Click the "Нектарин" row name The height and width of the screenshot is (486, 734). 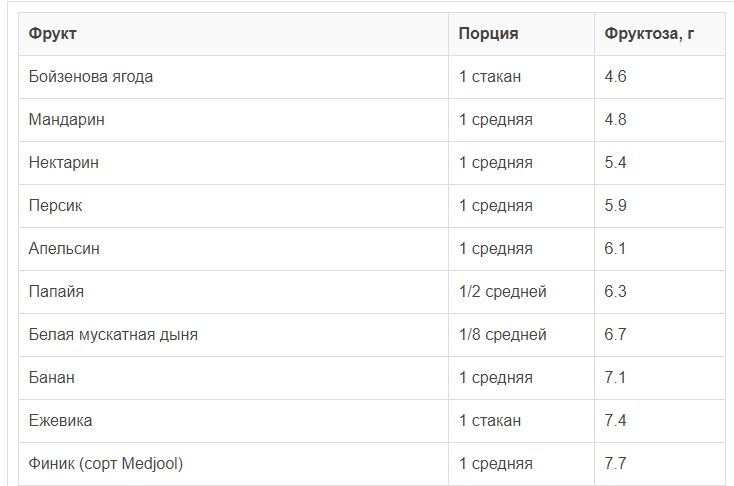(64, 163)
